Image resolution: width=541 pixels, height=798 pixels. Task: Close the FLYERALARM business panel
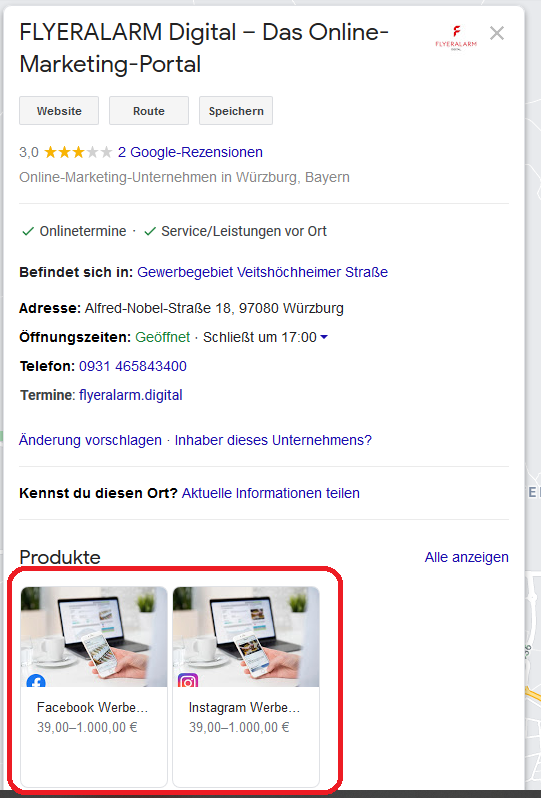click(497, 34)
